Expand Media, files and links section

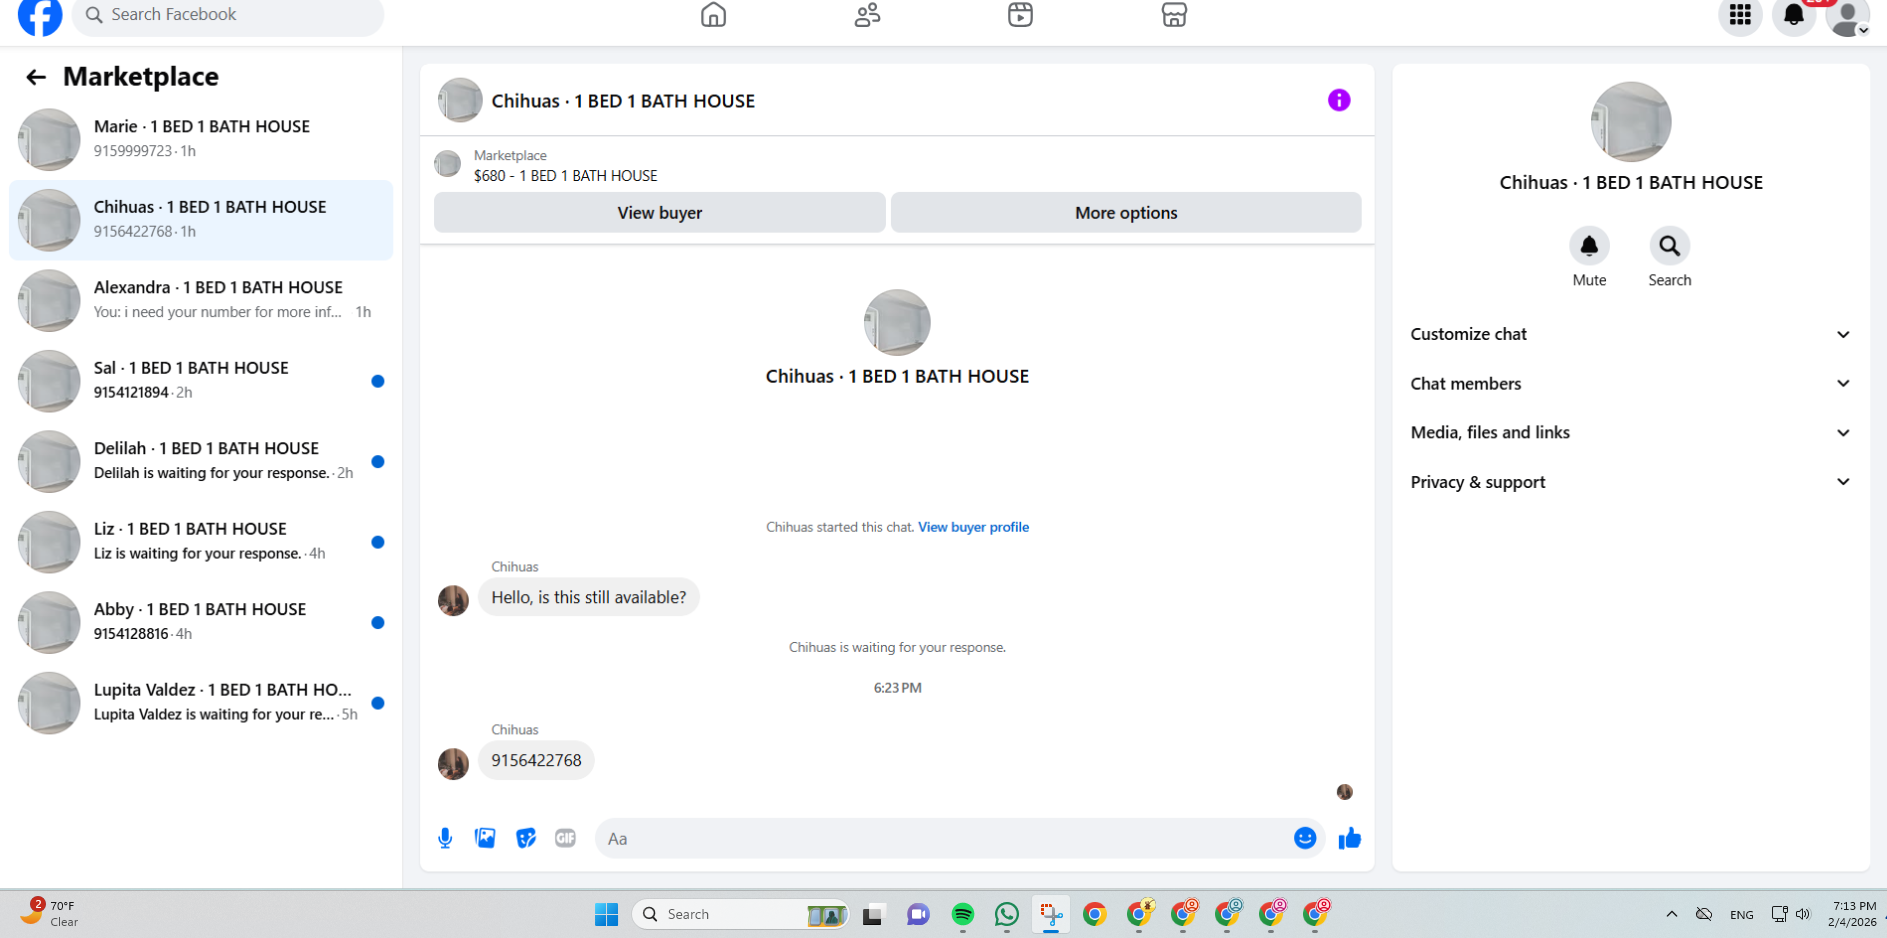coord(1631,432)
